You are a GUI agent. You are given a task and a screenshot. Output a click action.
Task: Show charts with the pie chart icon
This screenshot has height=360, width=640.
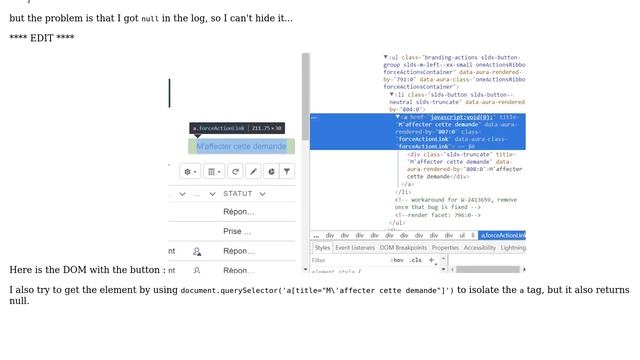[x=271, y=172]
